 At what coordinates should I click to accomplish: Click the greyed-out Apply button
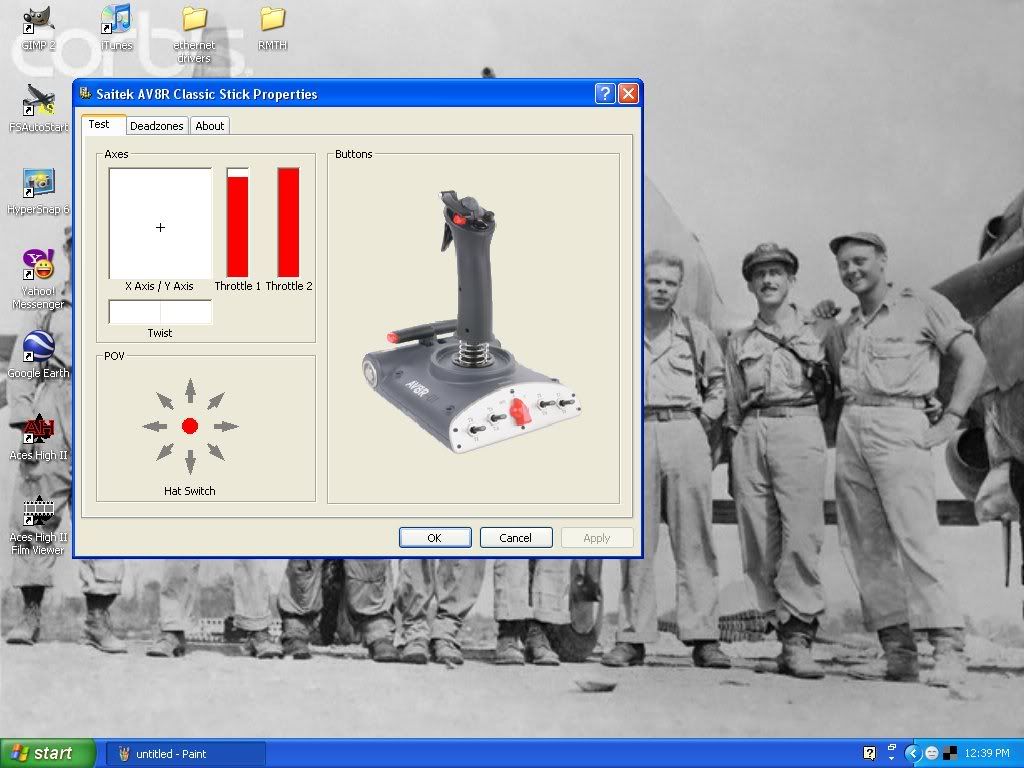tap(597, 537)
